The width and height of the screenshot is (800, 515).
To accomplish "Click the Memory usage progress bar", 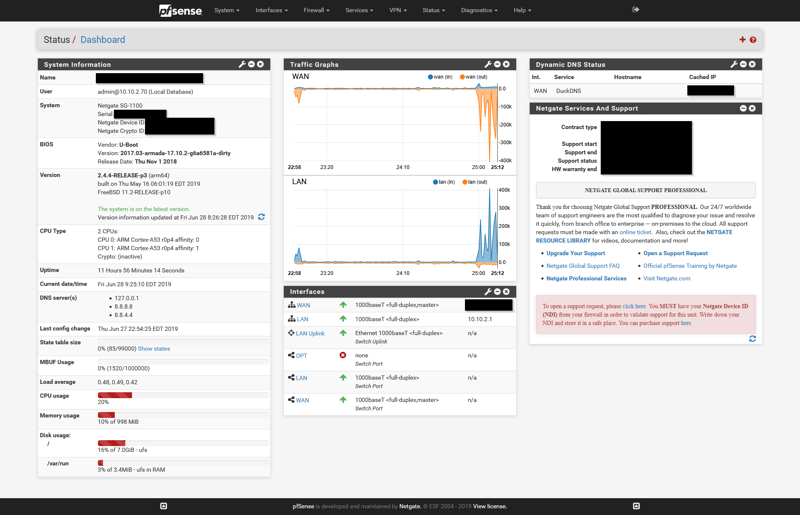I will tap(183, 415).
